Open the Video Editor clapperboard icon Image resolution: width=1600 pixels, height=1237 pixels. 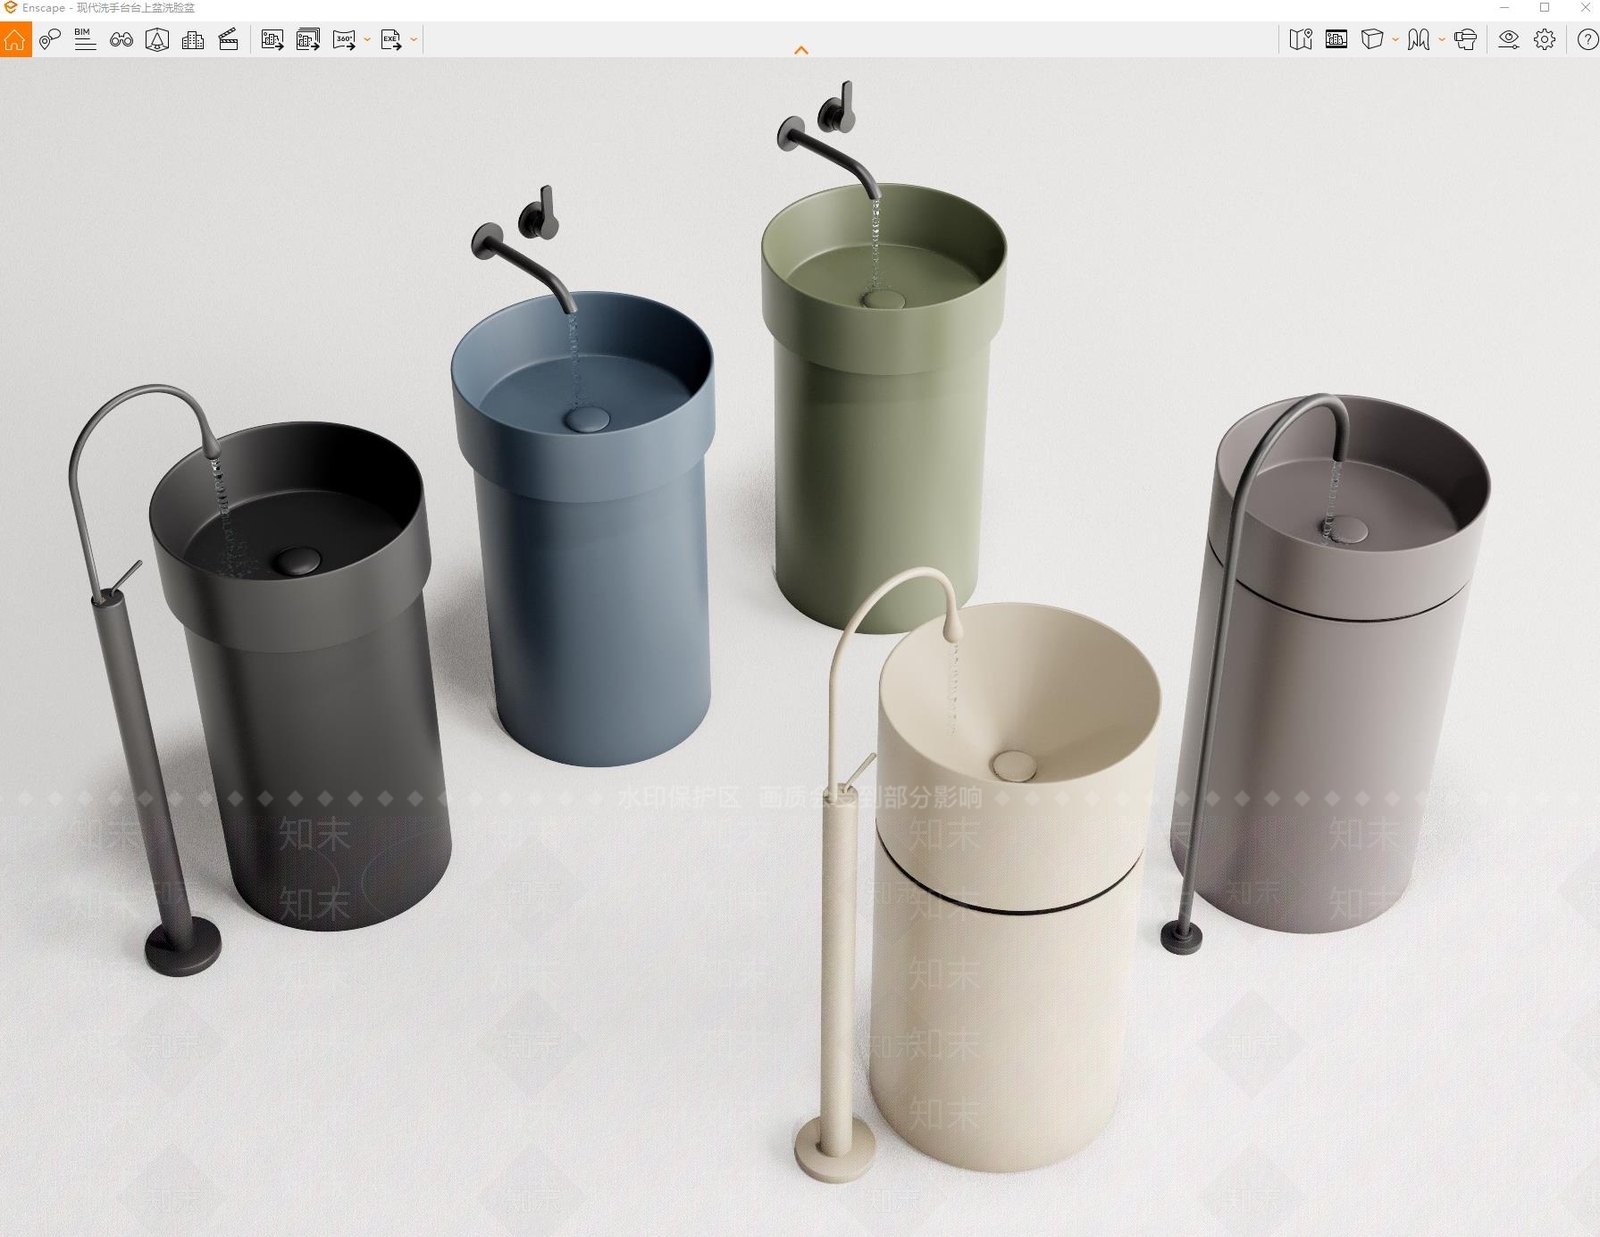coord(229,40)
